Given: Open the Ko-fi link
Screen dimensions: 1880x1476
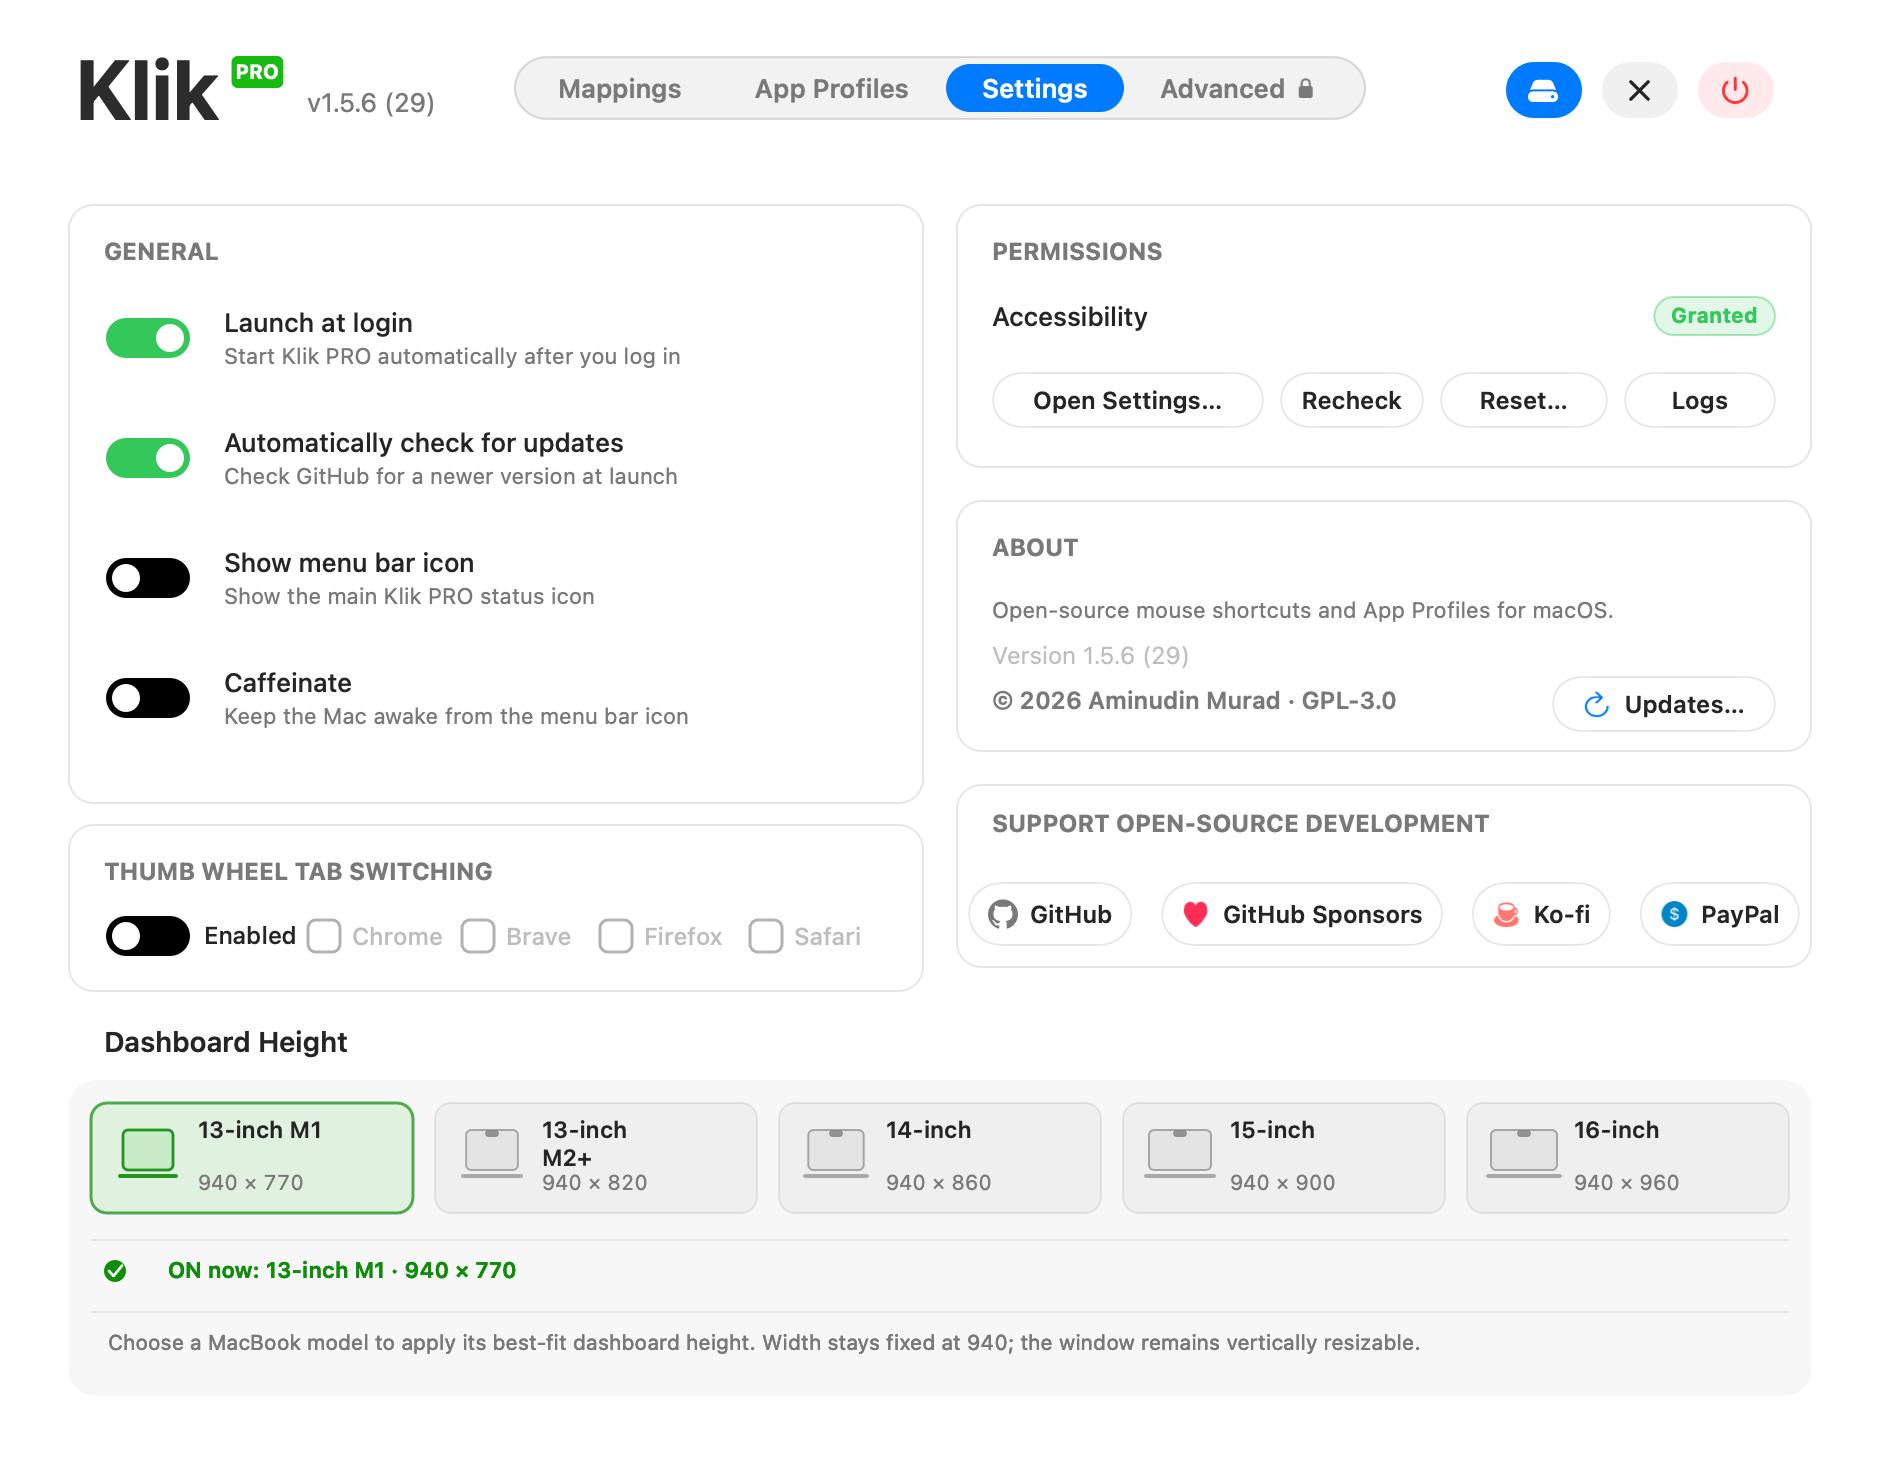Looking at the screenshot, I should [x=1541, y=914].
